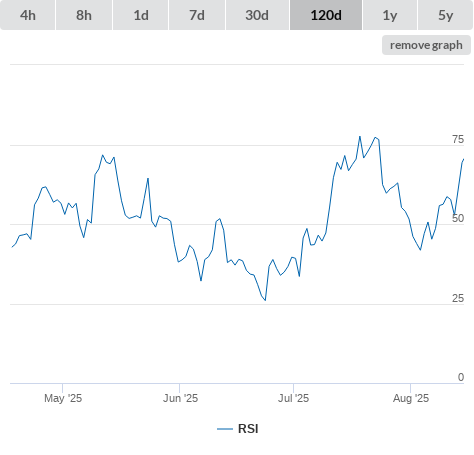Screen dimensions: 474x455
Task: Switch to the 8h time range
Action: pyautogui.click(x=84, y=15)
